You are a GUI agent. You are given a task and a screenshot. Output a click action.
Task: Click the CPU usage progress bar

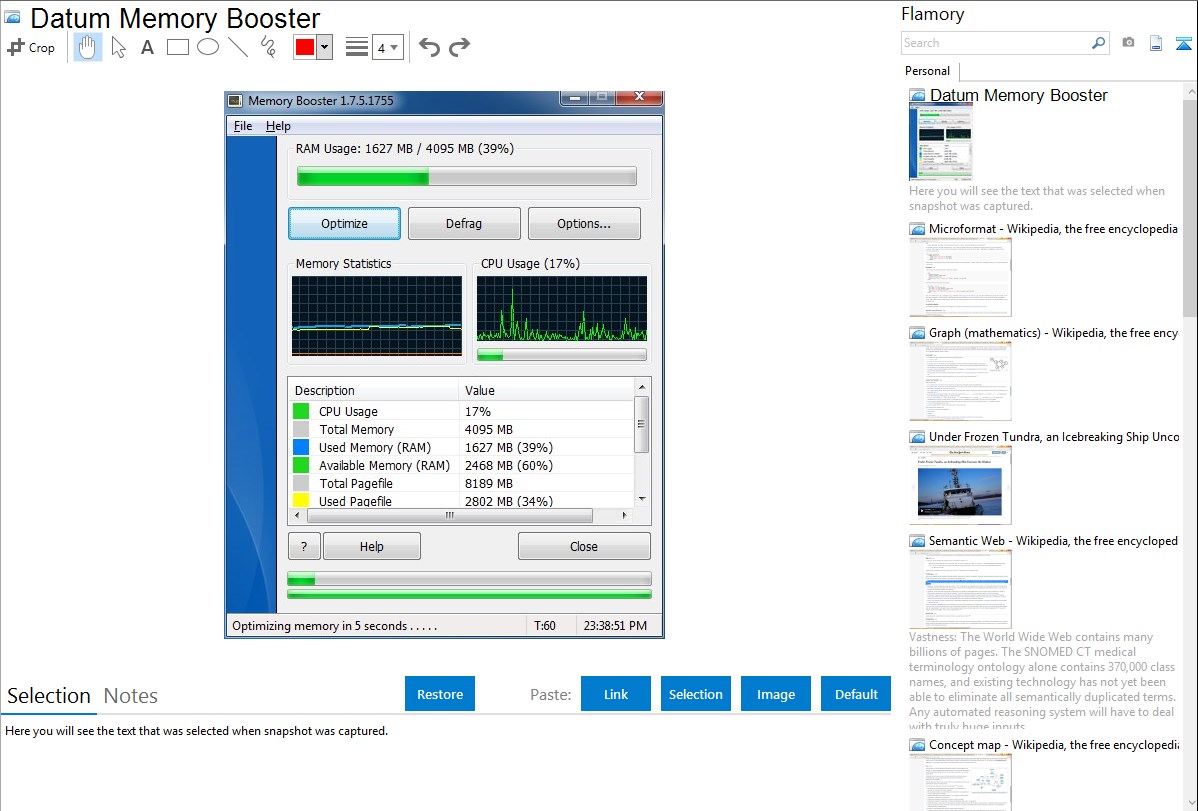(562, 355)
